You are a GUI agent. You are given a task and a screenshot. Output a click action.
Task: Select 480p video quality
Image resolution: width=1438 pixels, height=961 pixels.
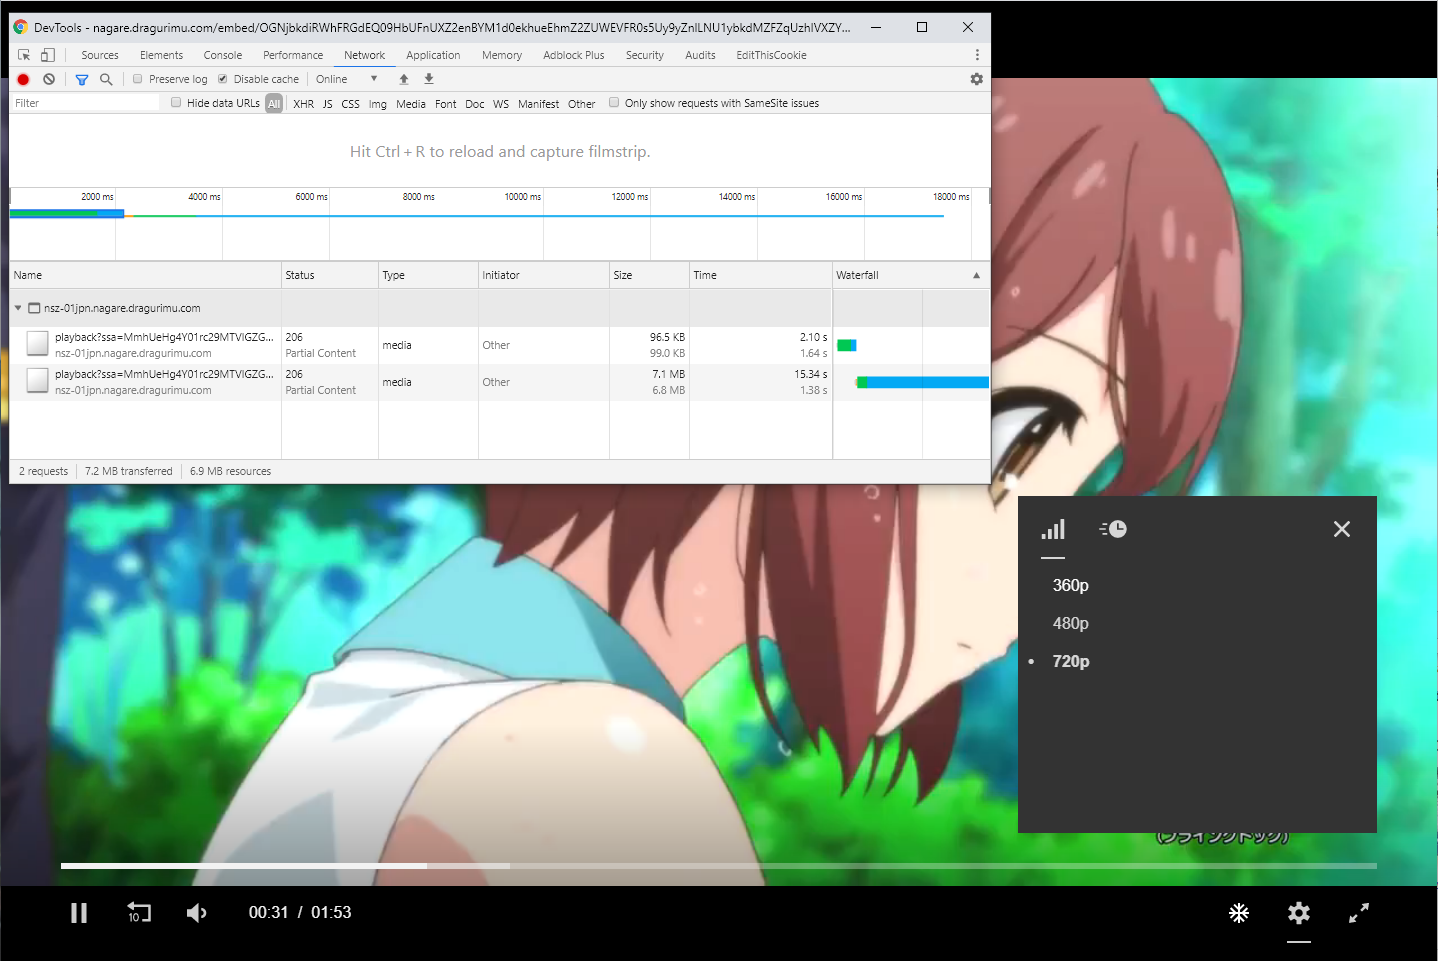coord(1071,623)
